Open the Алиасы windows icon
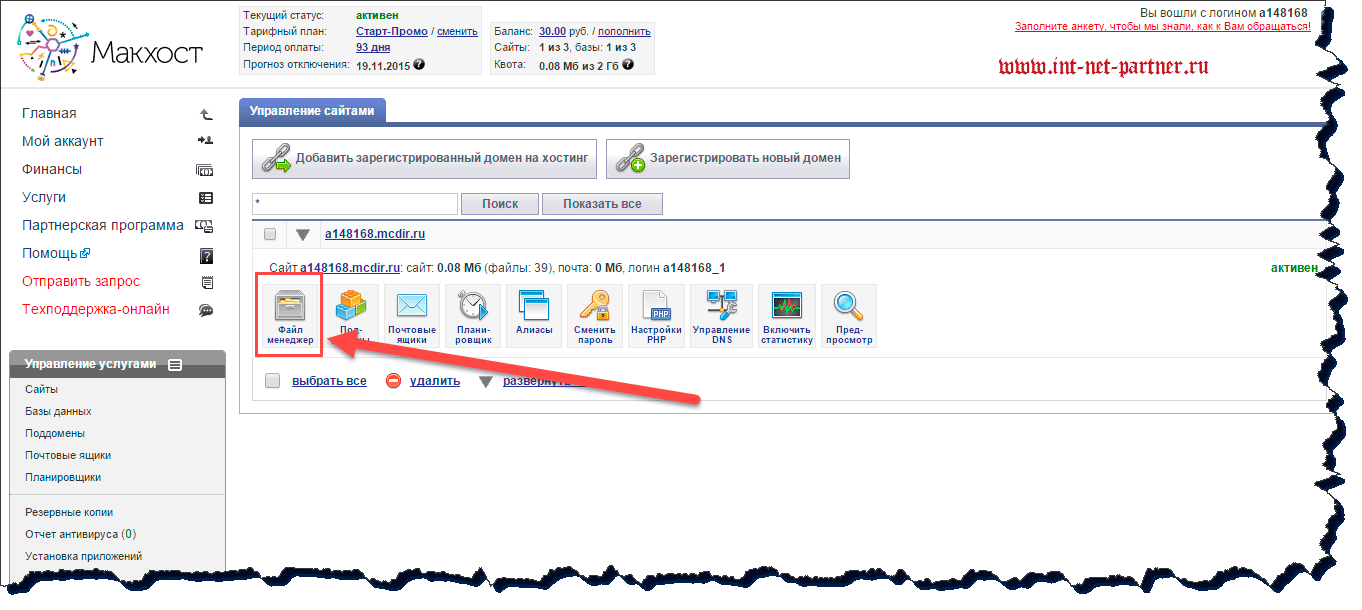Image resolution: width=1362 pixels, height=610 pixels. (x=534, y=315)
